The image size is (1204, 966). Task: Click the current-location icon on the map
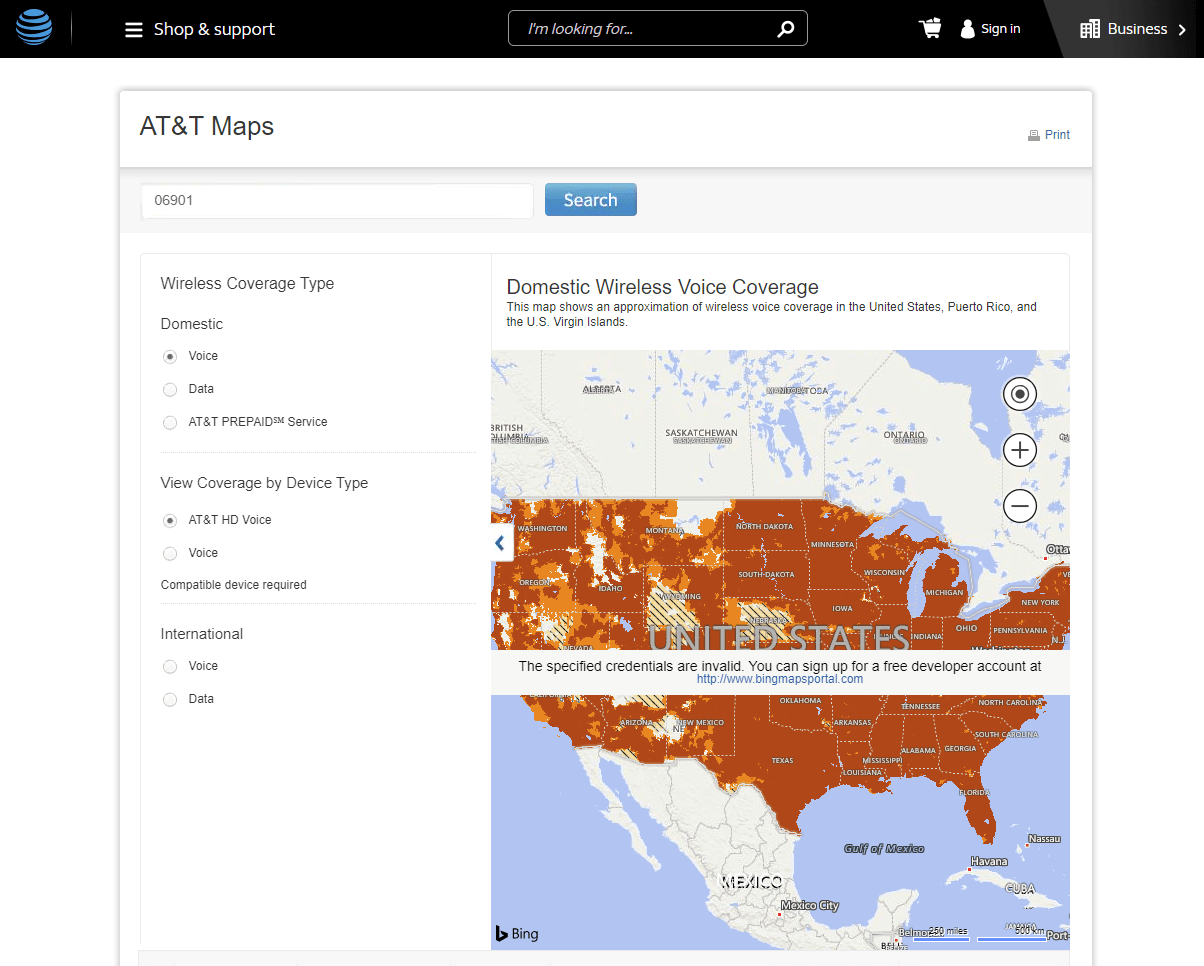[1019, 393]
